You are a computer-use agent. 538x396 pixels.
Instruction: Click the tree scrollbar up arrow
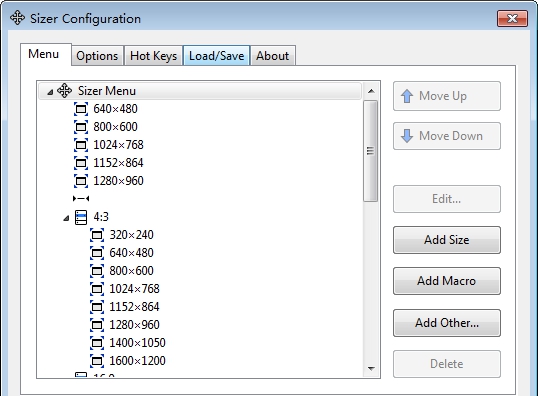[x=371, y=91]
